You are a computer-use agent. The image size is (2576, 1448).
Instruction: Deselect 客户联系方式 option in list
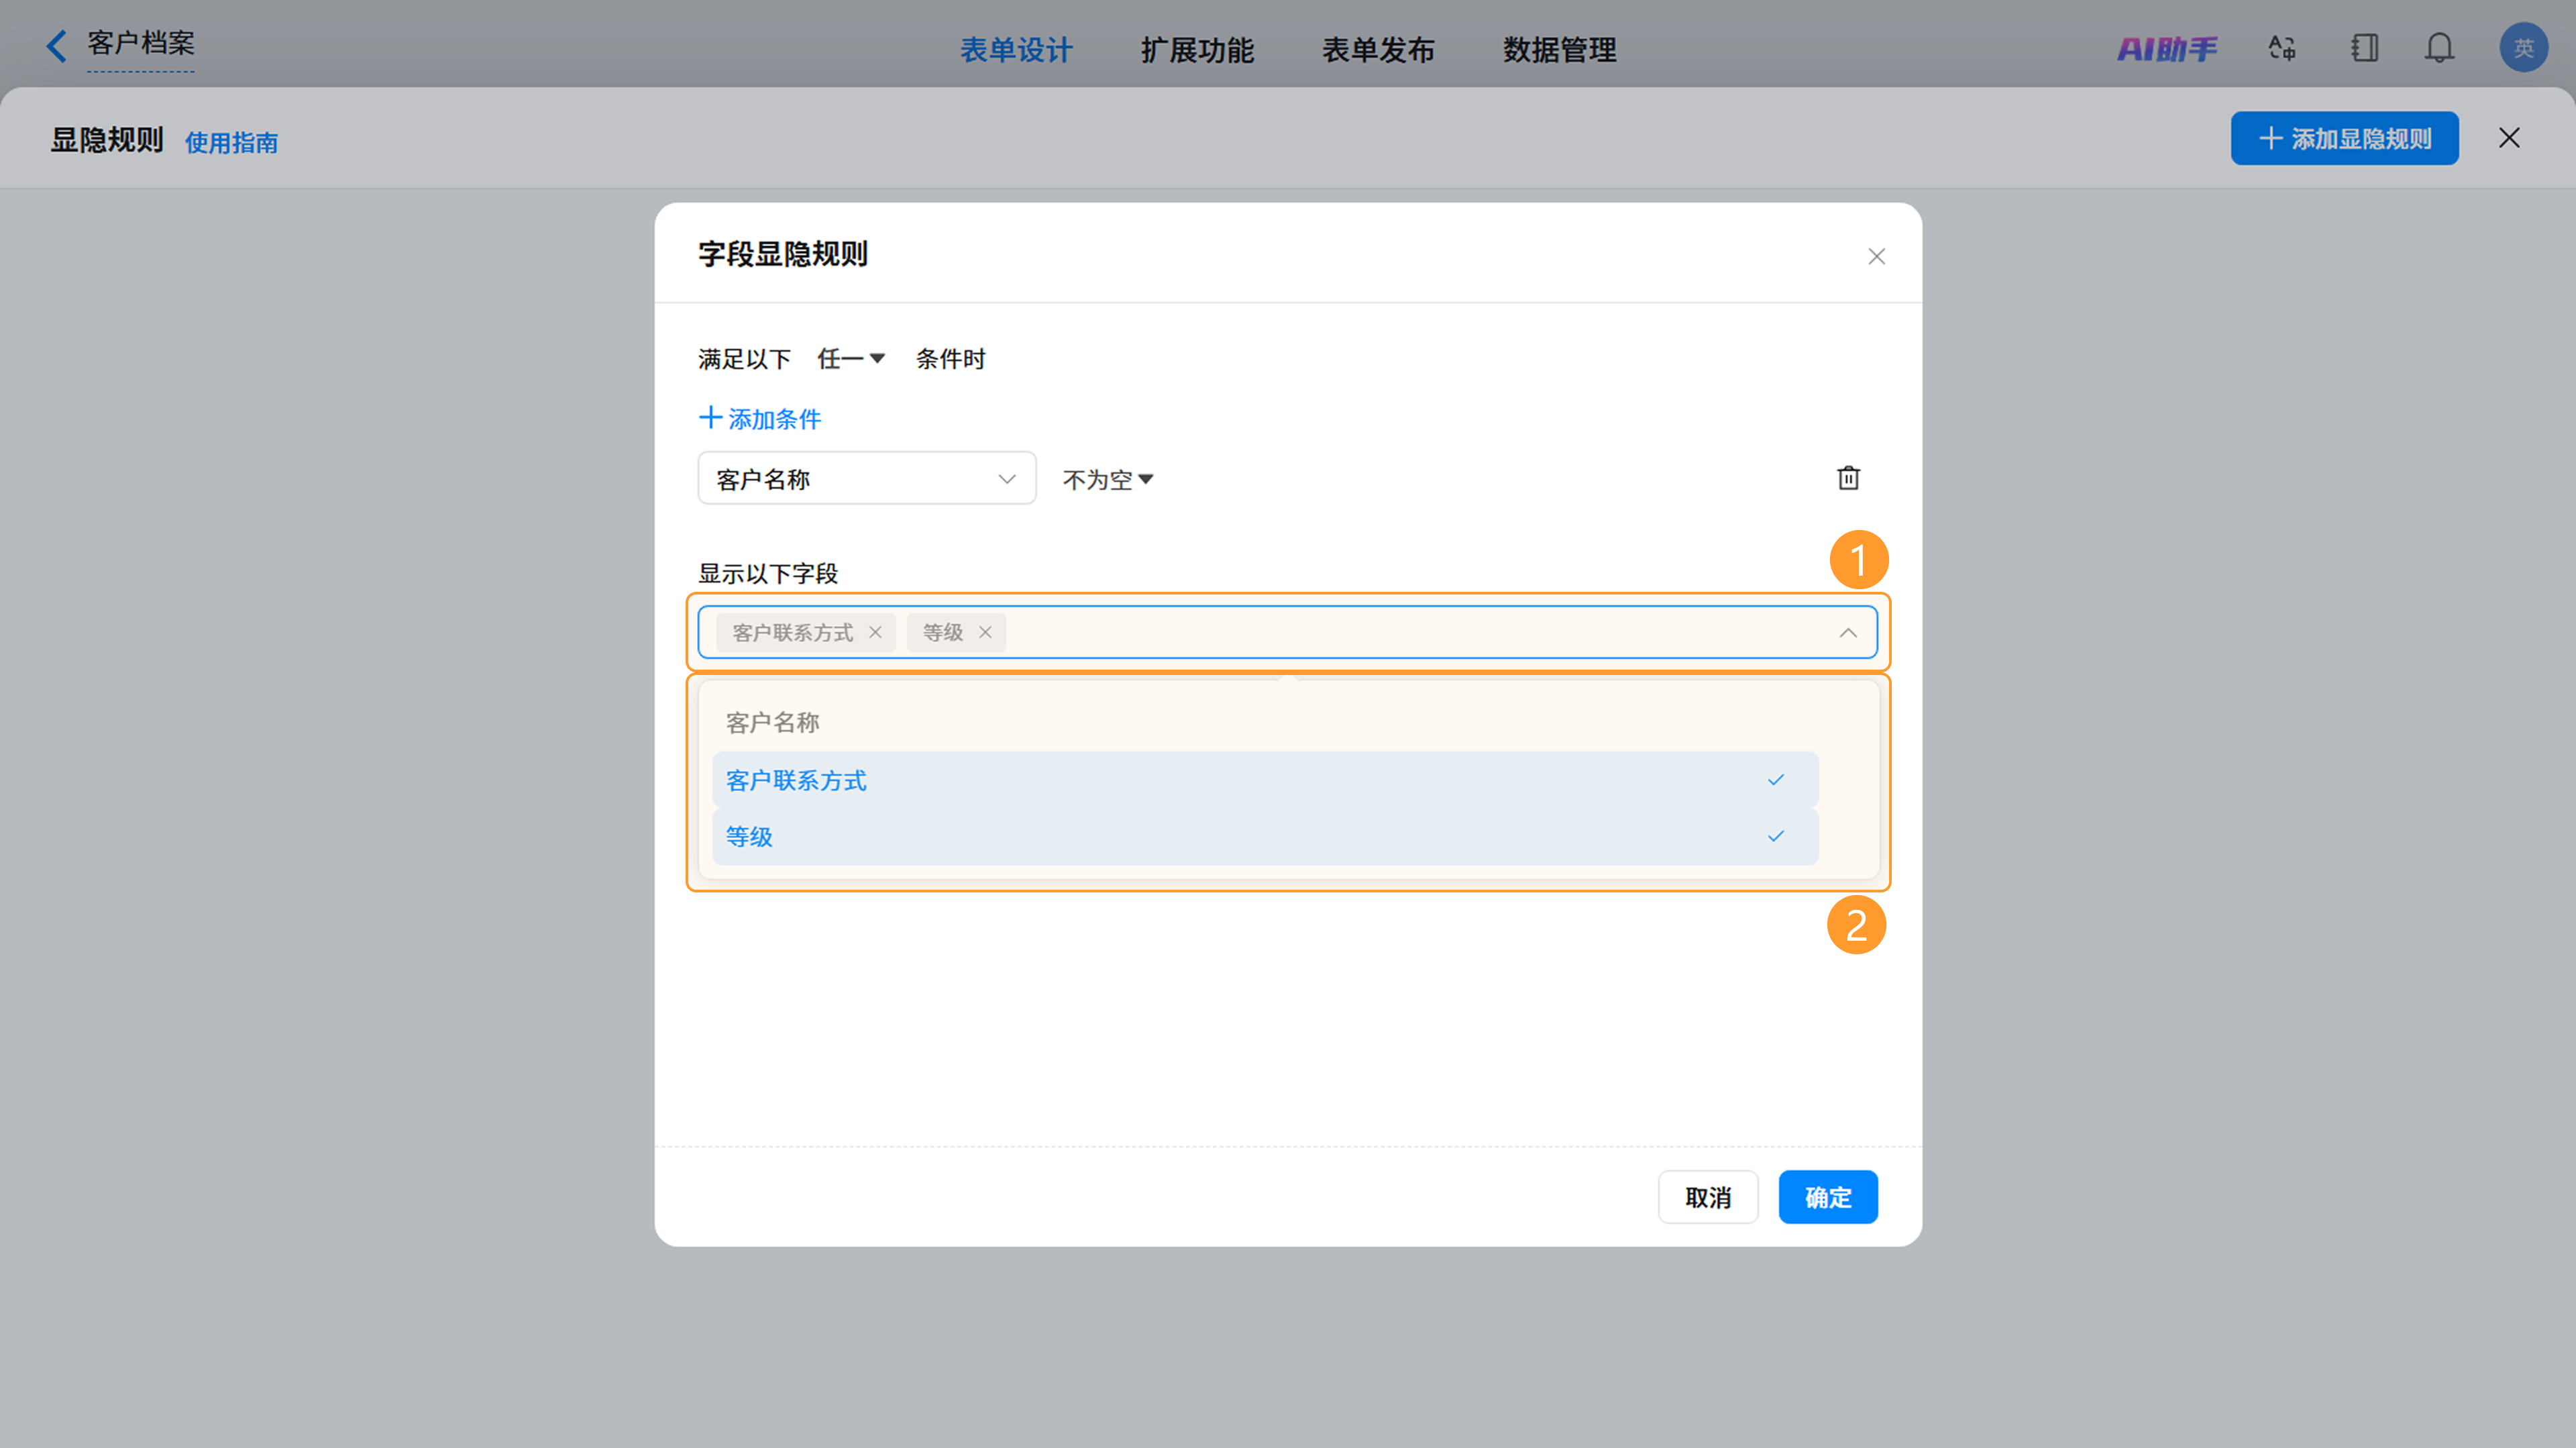(x=1264, y=780)
